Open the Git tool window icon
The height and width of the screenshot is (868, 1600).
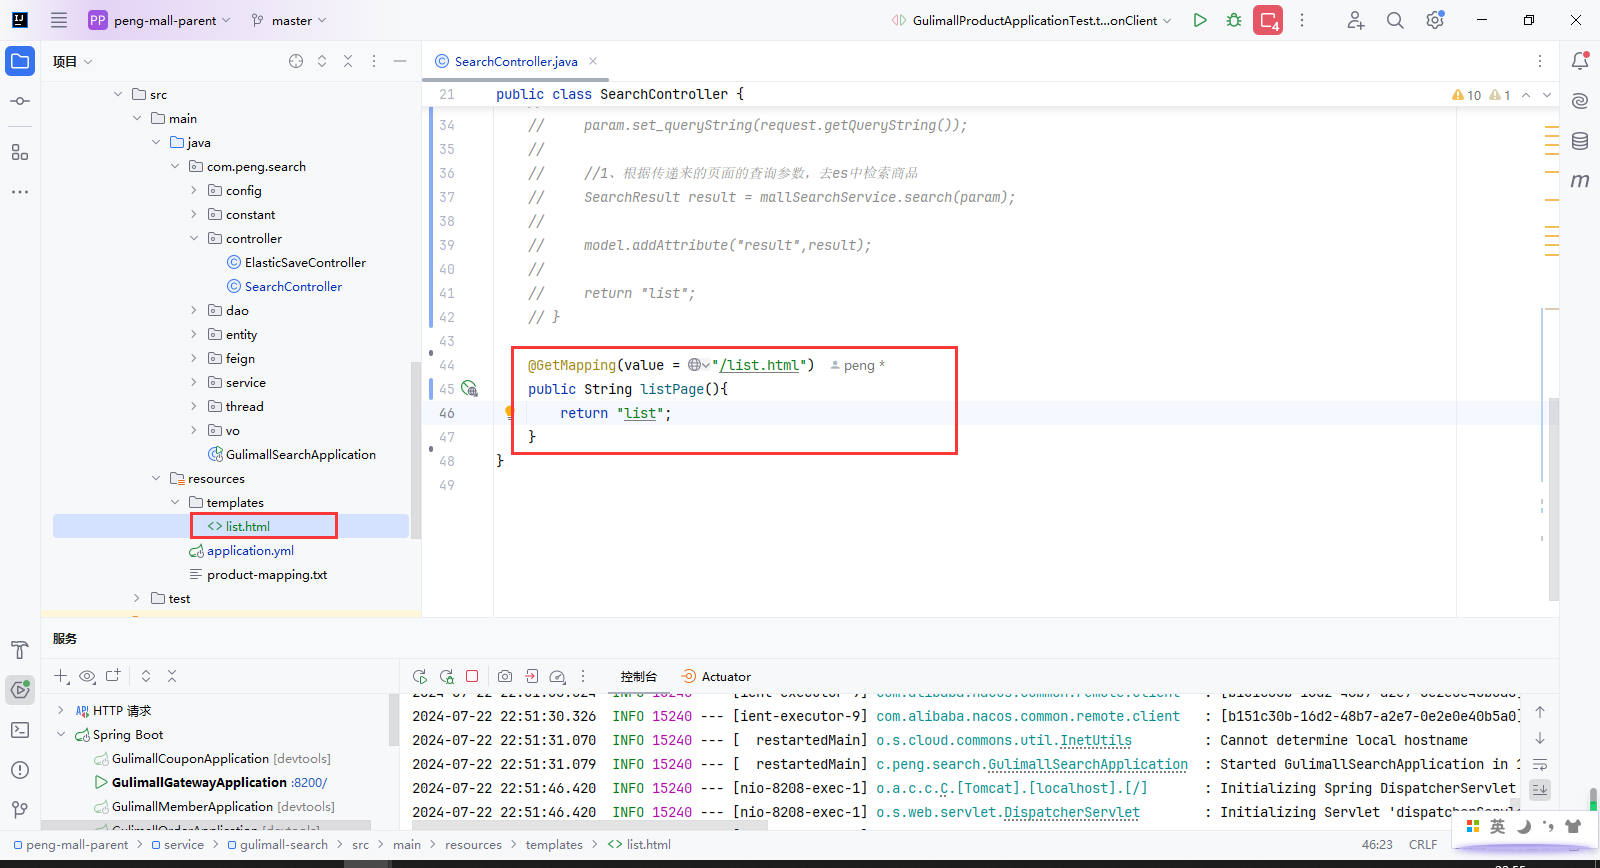(x=20, y=809)
